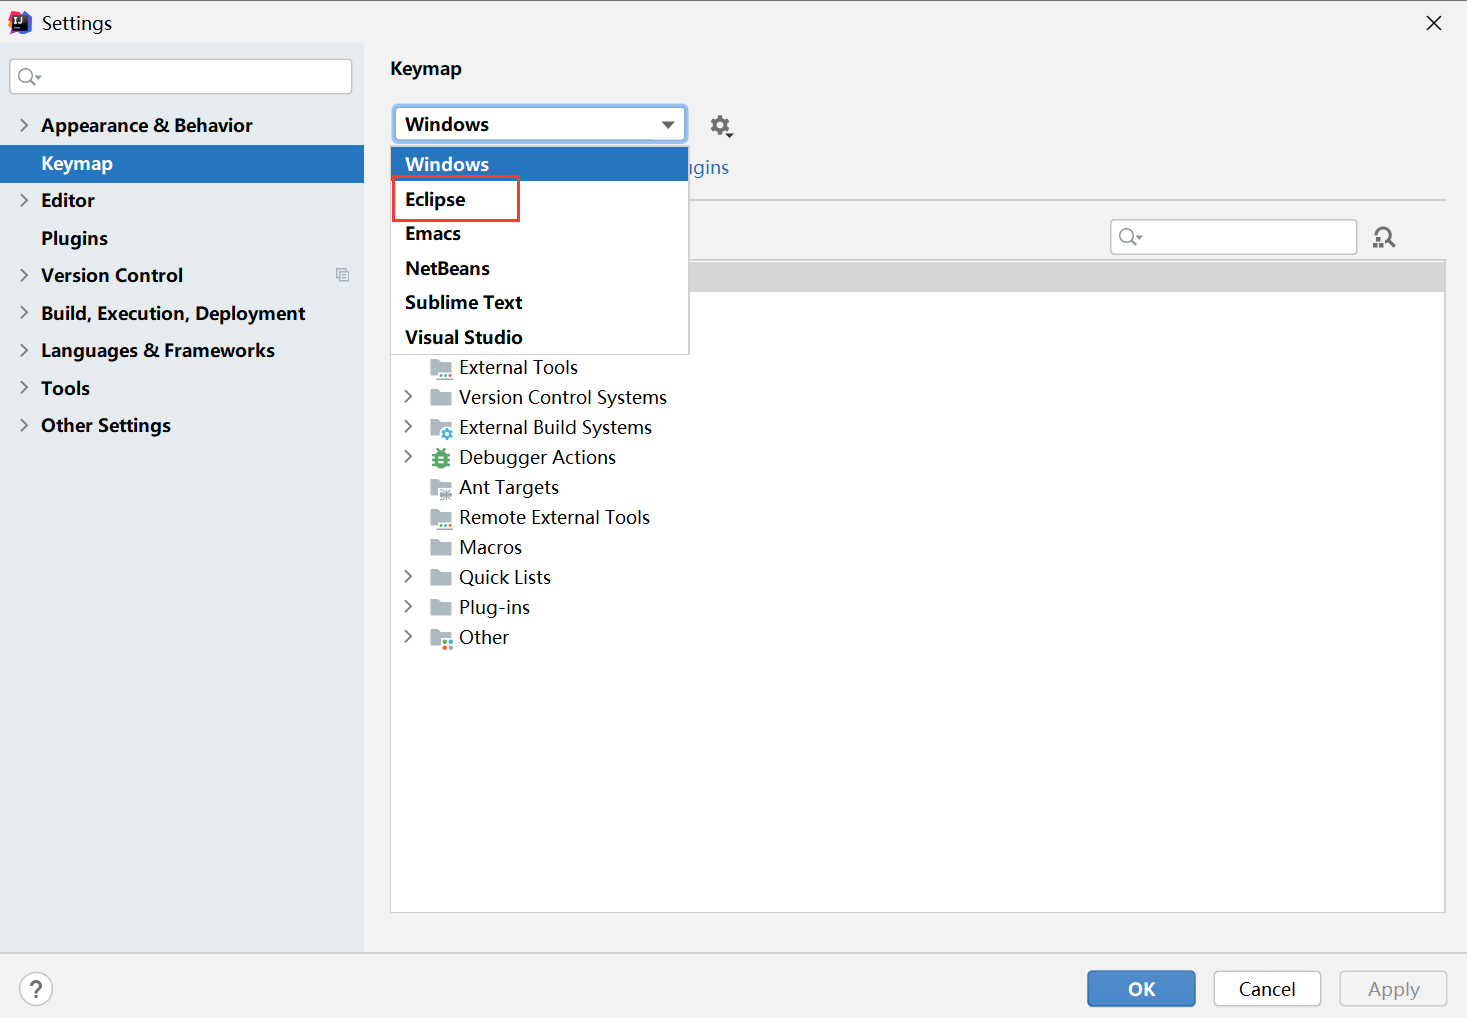1467x1018 pixels.
Task: Open the Plugins settings page
Action: point(182,238)
